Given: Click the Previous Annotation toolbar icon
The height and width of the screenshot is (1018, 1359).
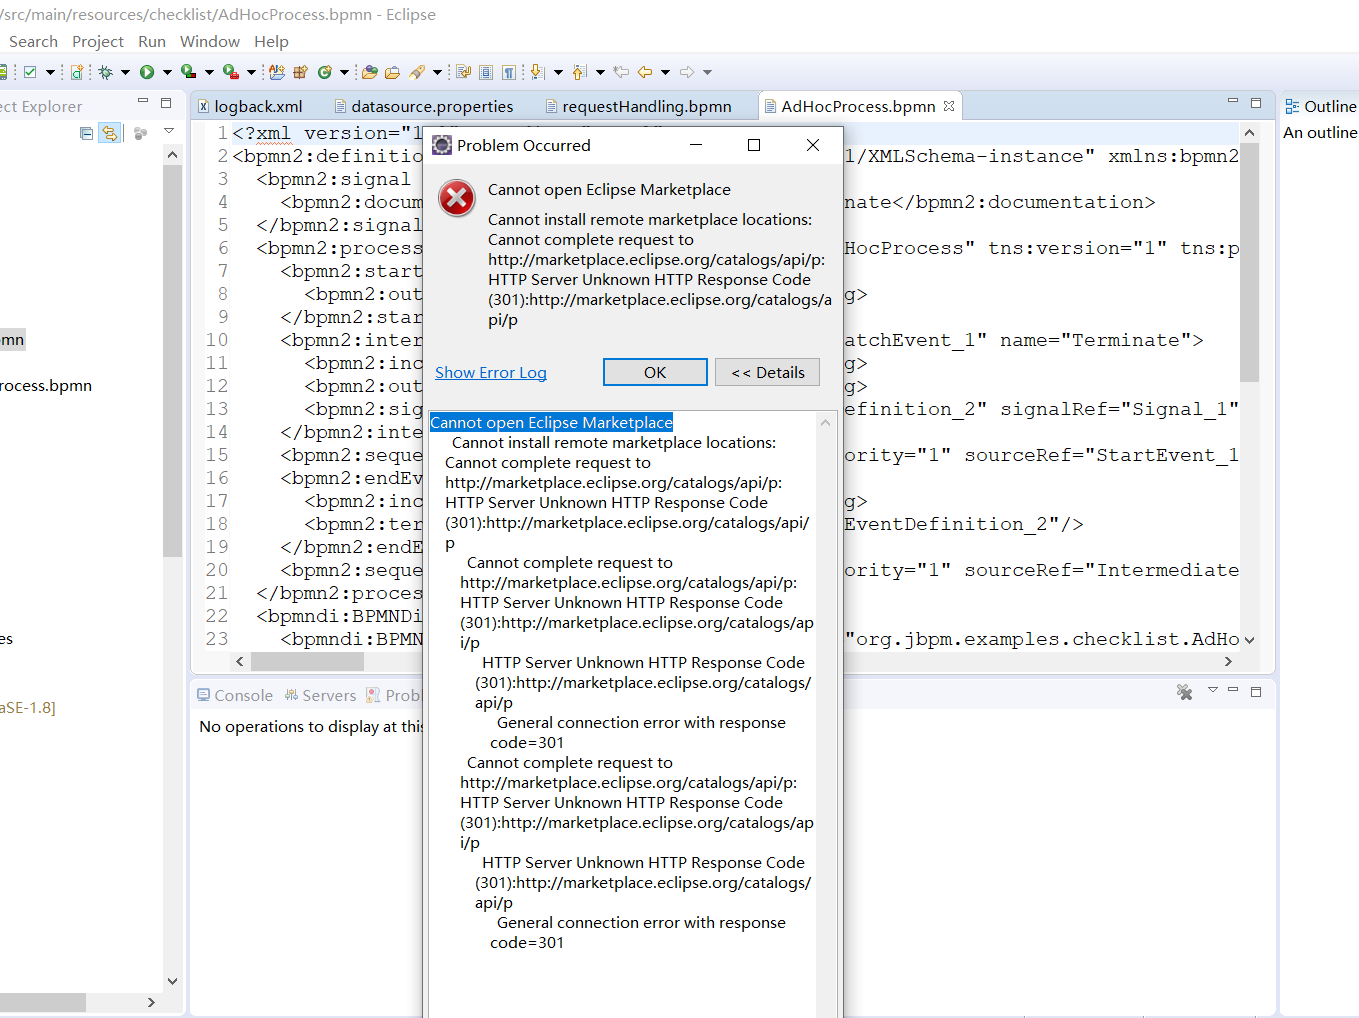Looking at the screenshot, I should tap(579, 72).
